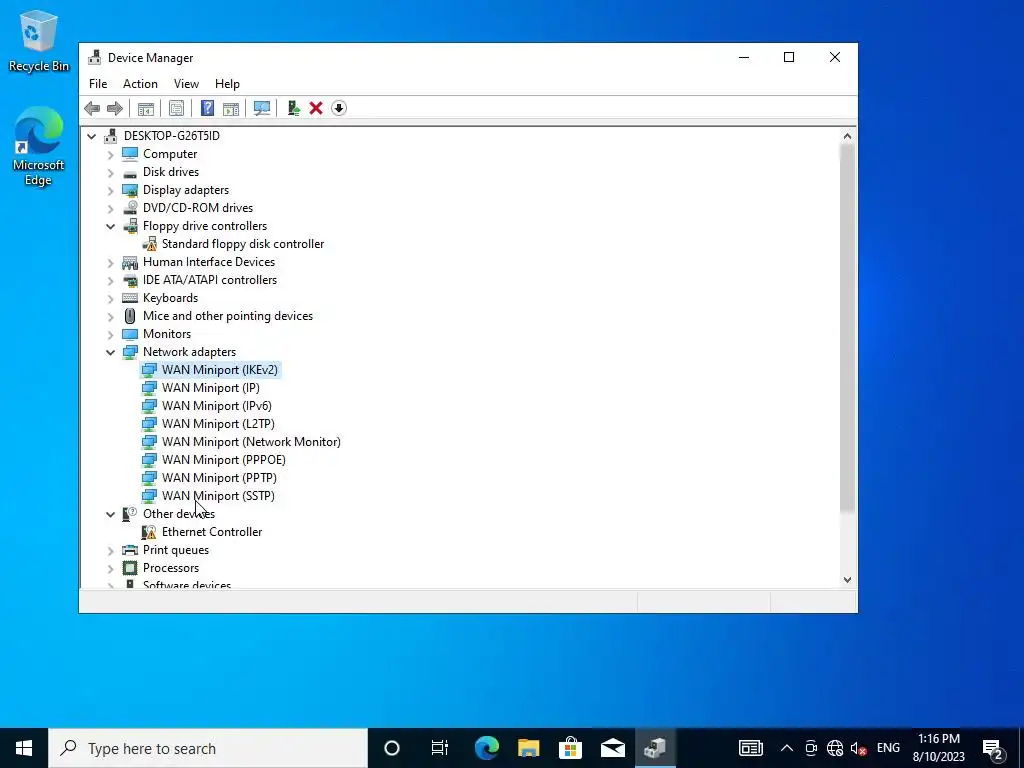Click the WAN Miniport (SSTP) adapter icon
This screenshot has height=768, width=1024.
(x=149, y=496)
